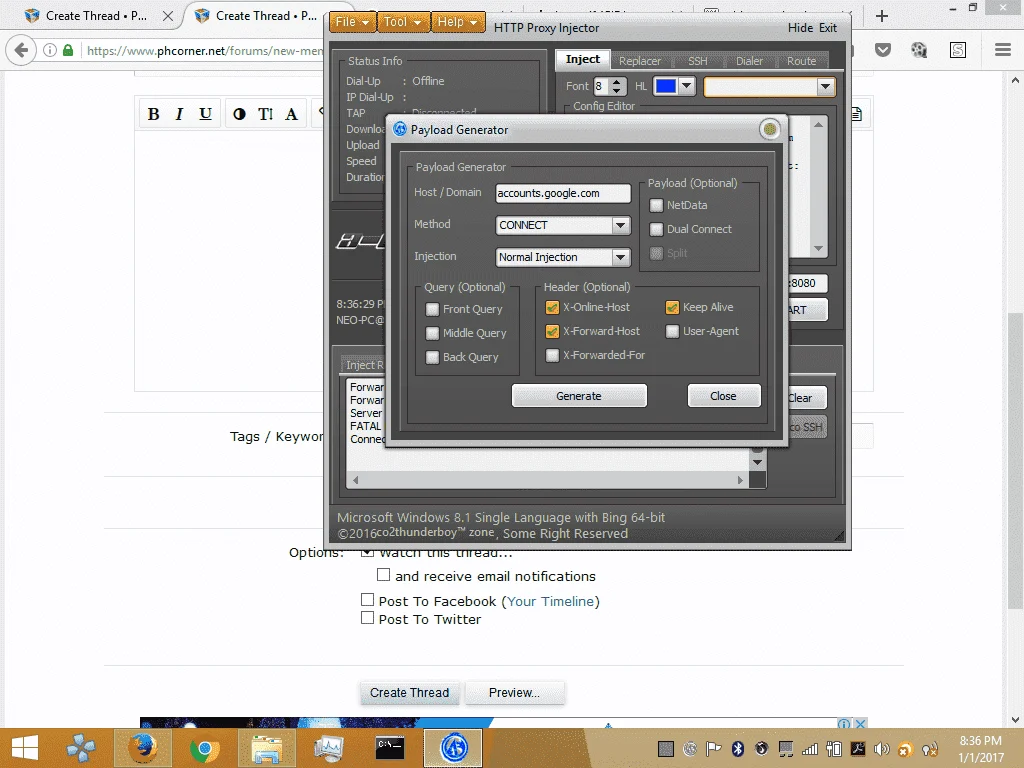Check receive email notifications option
The width and height of the screenshot is (1024, 768).
[x=383, y=575]
